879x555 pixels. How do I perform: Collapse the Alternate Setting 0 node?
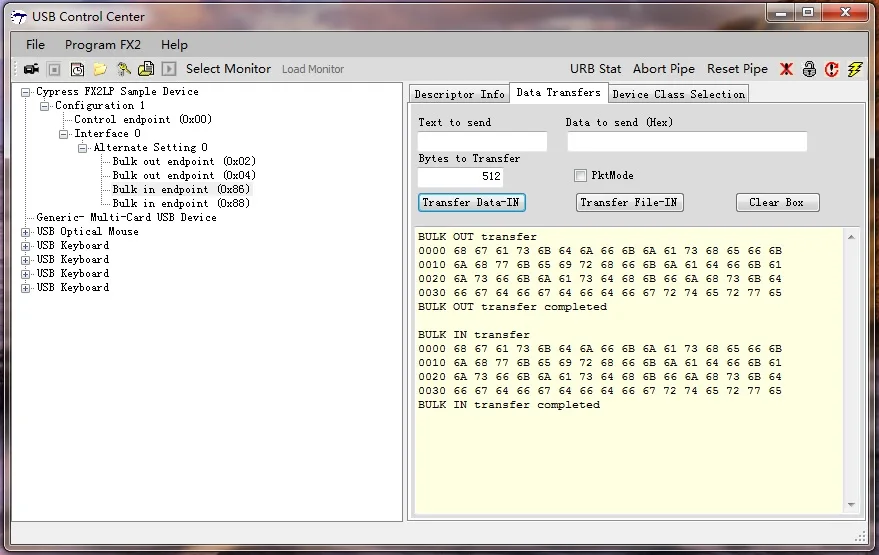coord(83,148)
